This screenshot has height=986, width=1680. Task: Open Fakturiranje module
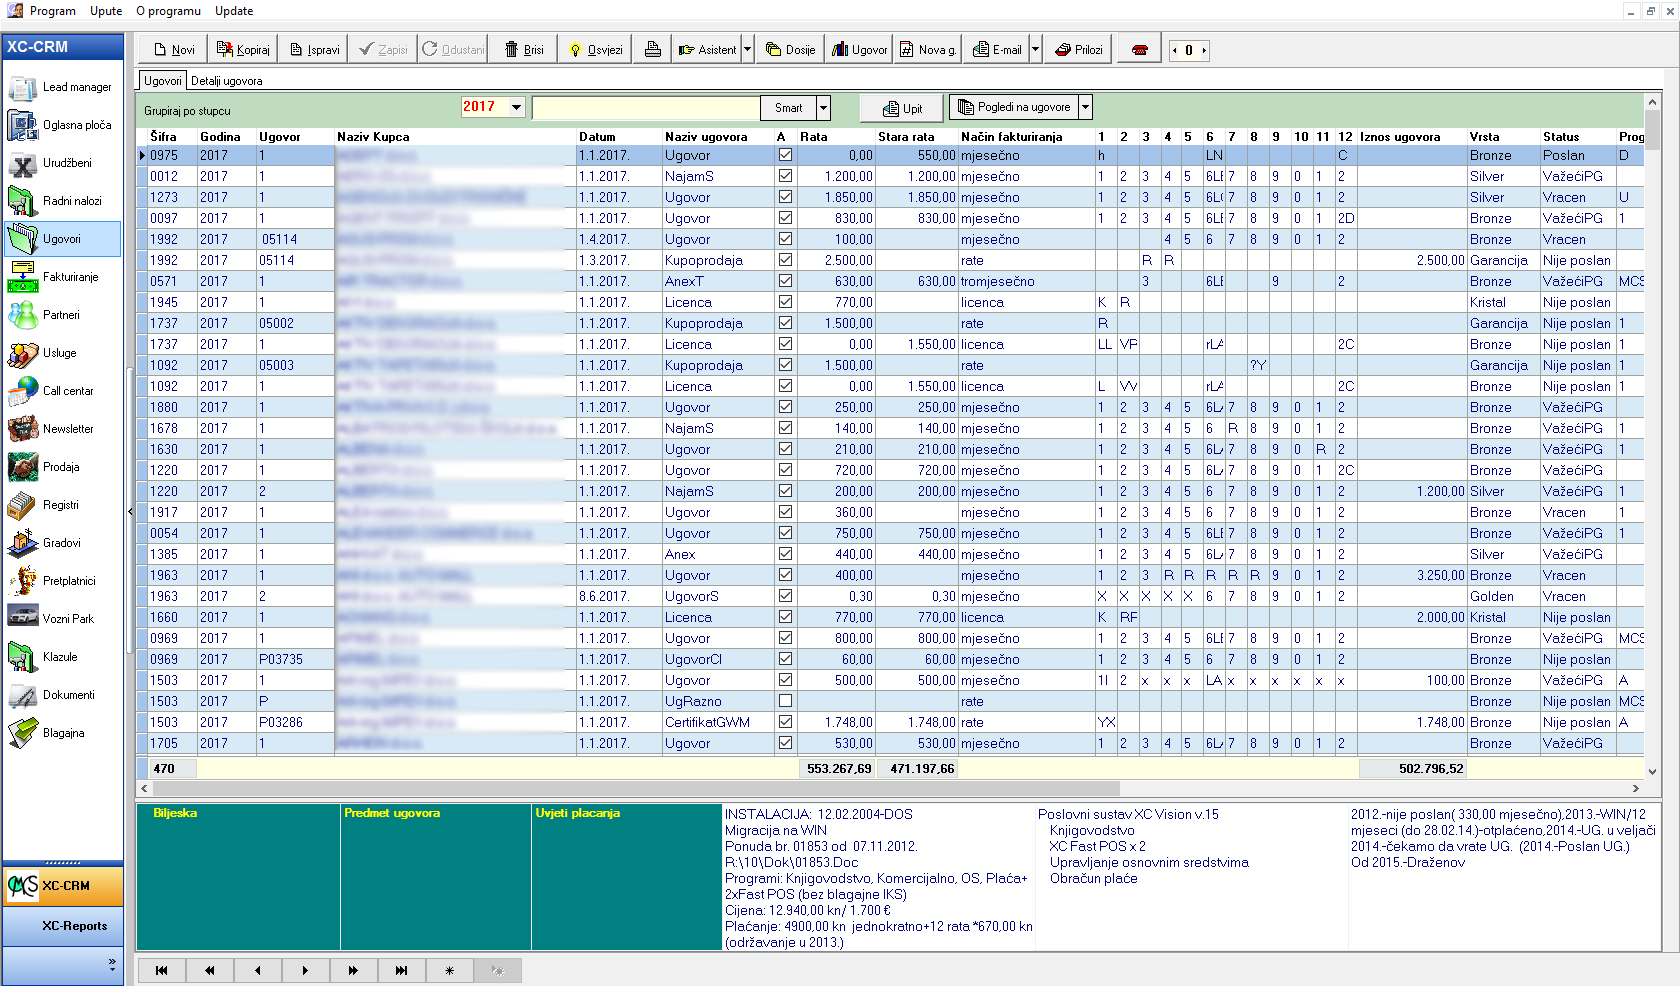(x=62, y=277)
